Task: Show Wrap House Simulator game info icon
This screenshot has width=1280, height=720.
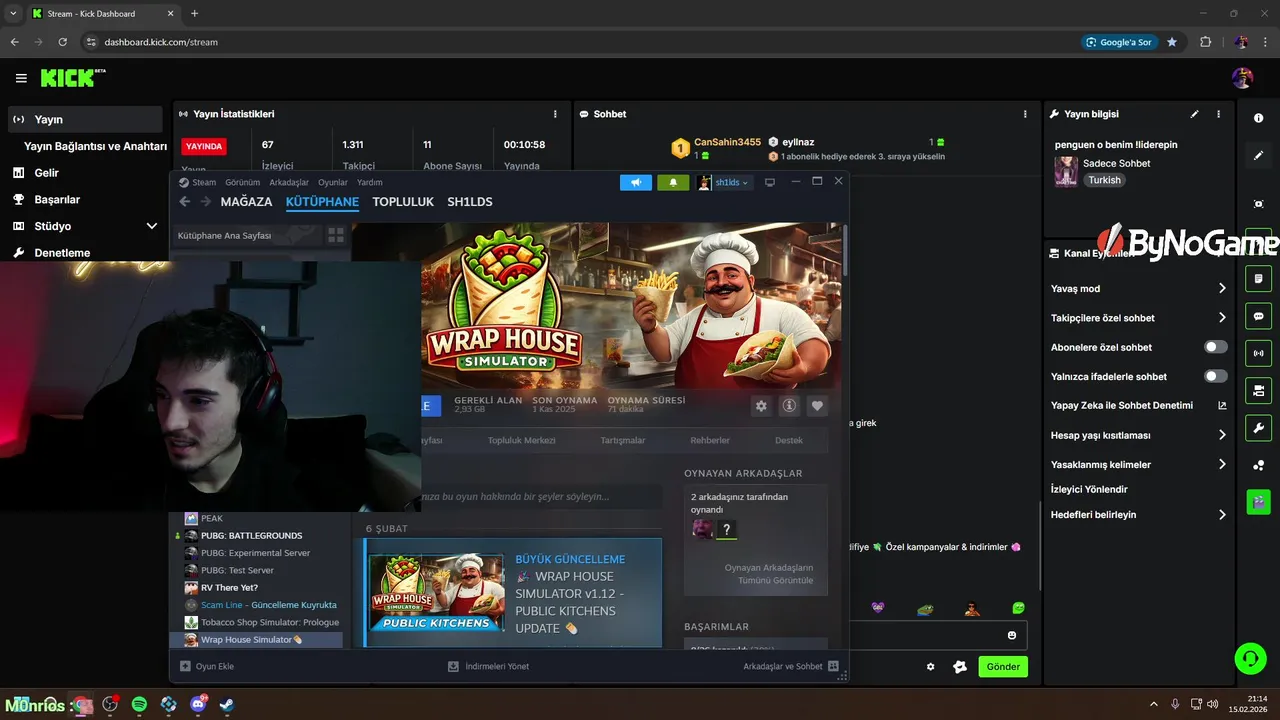Action: [x=789, y=406]
